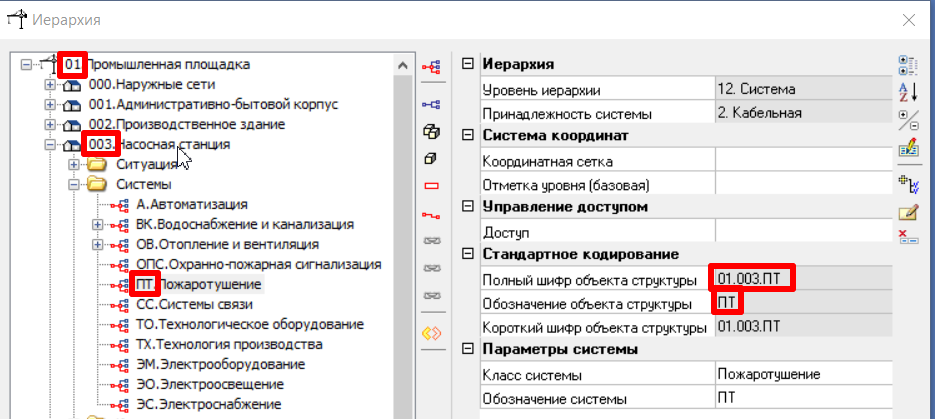Collapse the Стандартное кодирование section
The height and width of the screenshot is (419, 935).
467,254
